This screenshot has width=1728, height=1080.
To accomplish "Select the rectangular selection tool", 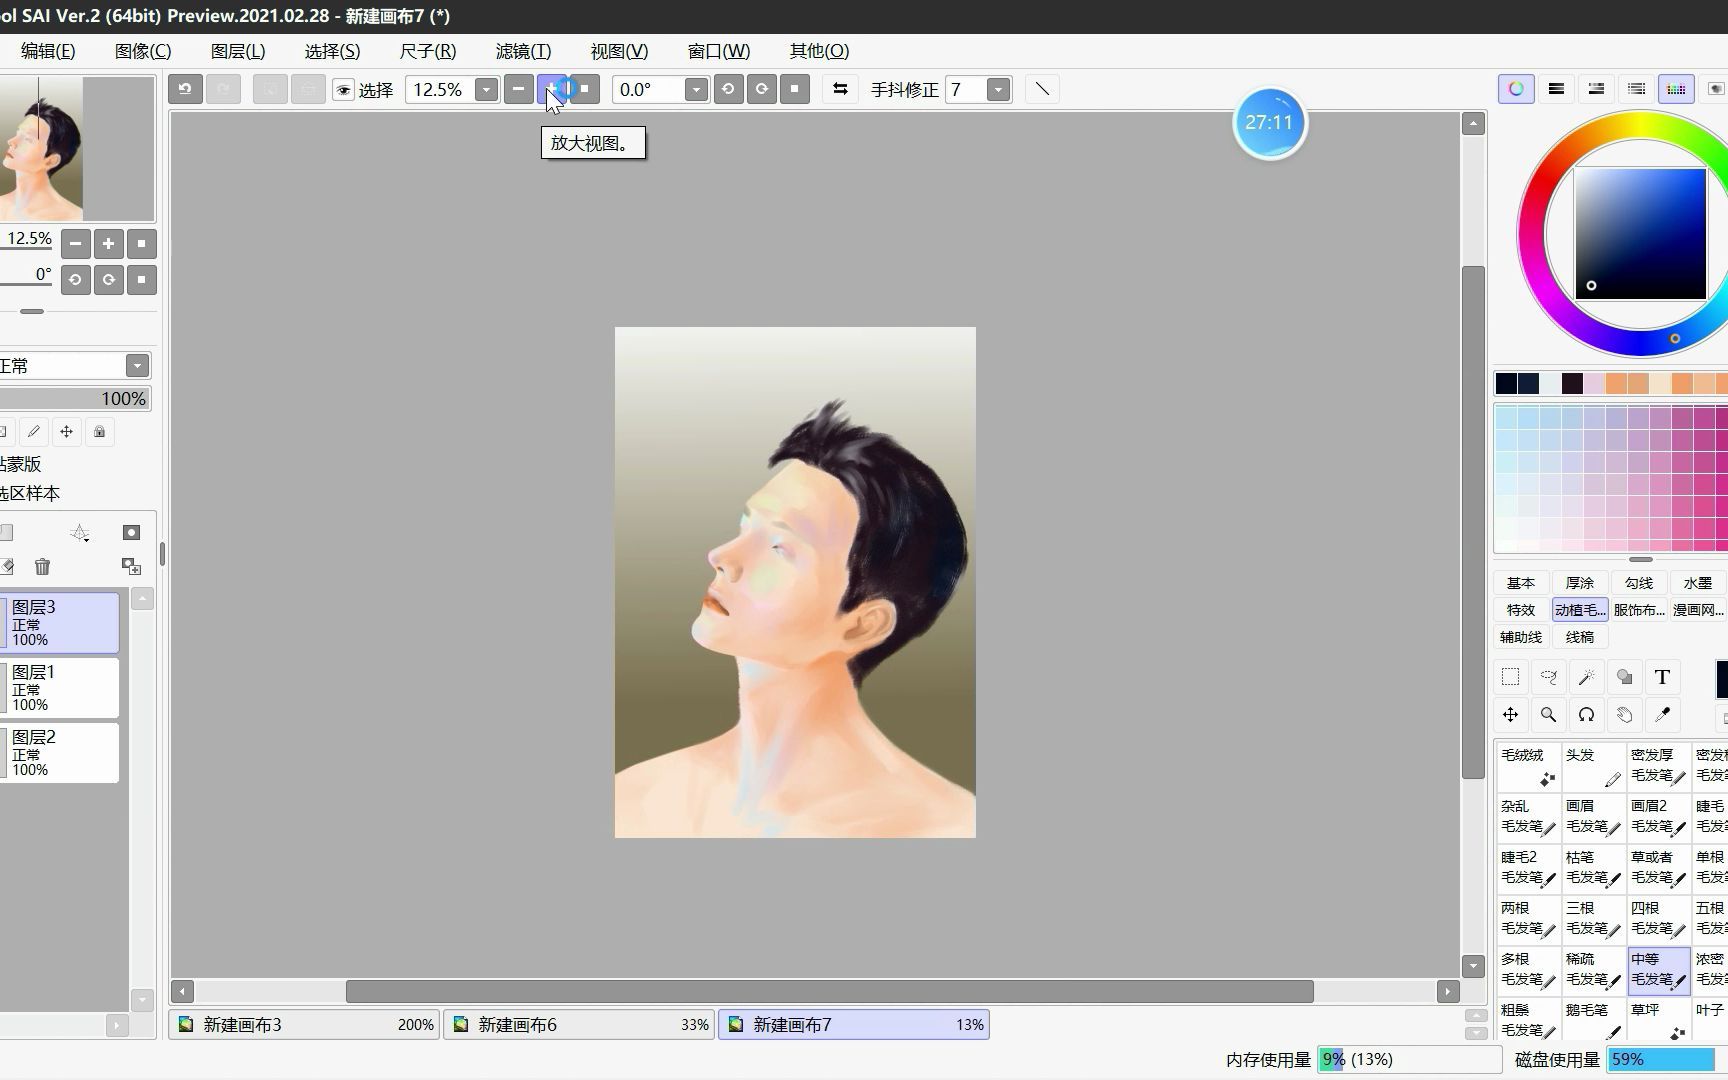I will (1510, 677).
